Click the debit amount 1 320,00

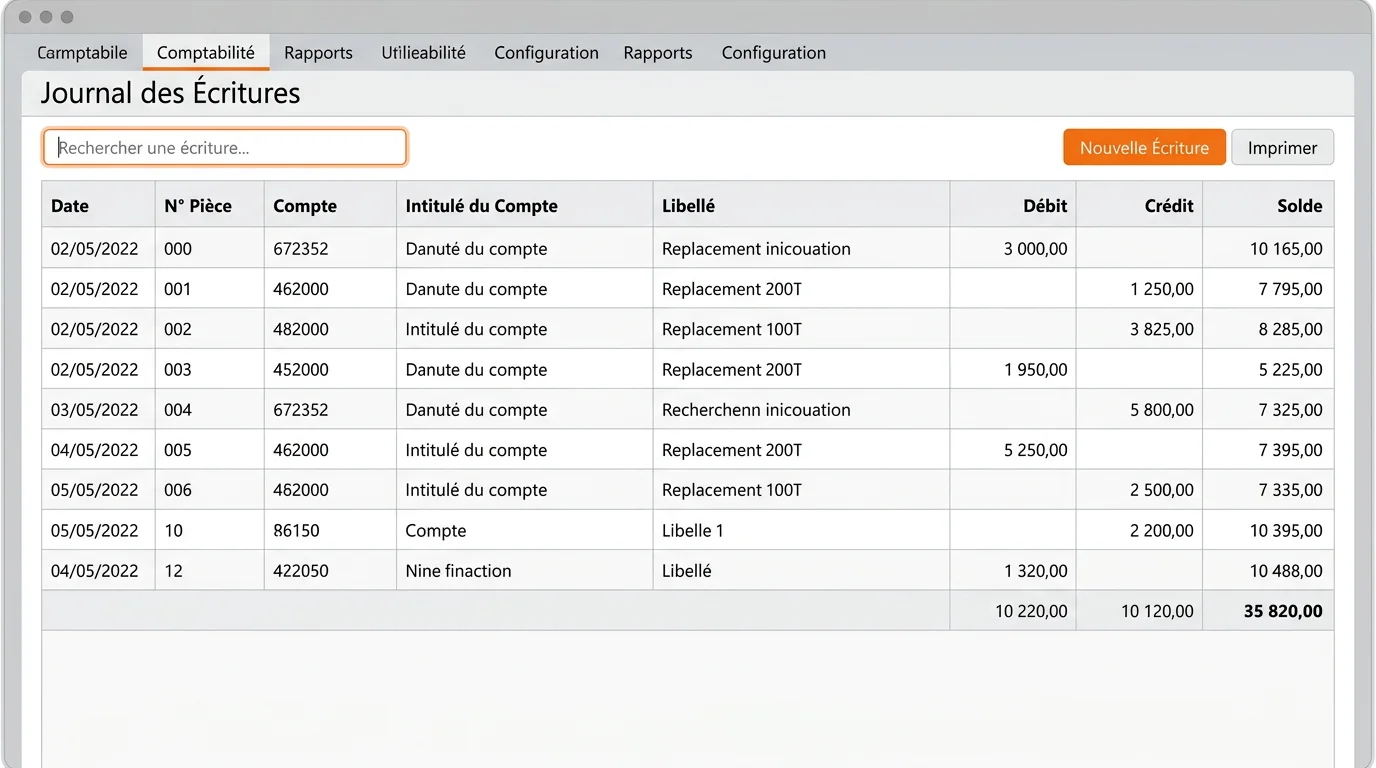coord(1036,570)
